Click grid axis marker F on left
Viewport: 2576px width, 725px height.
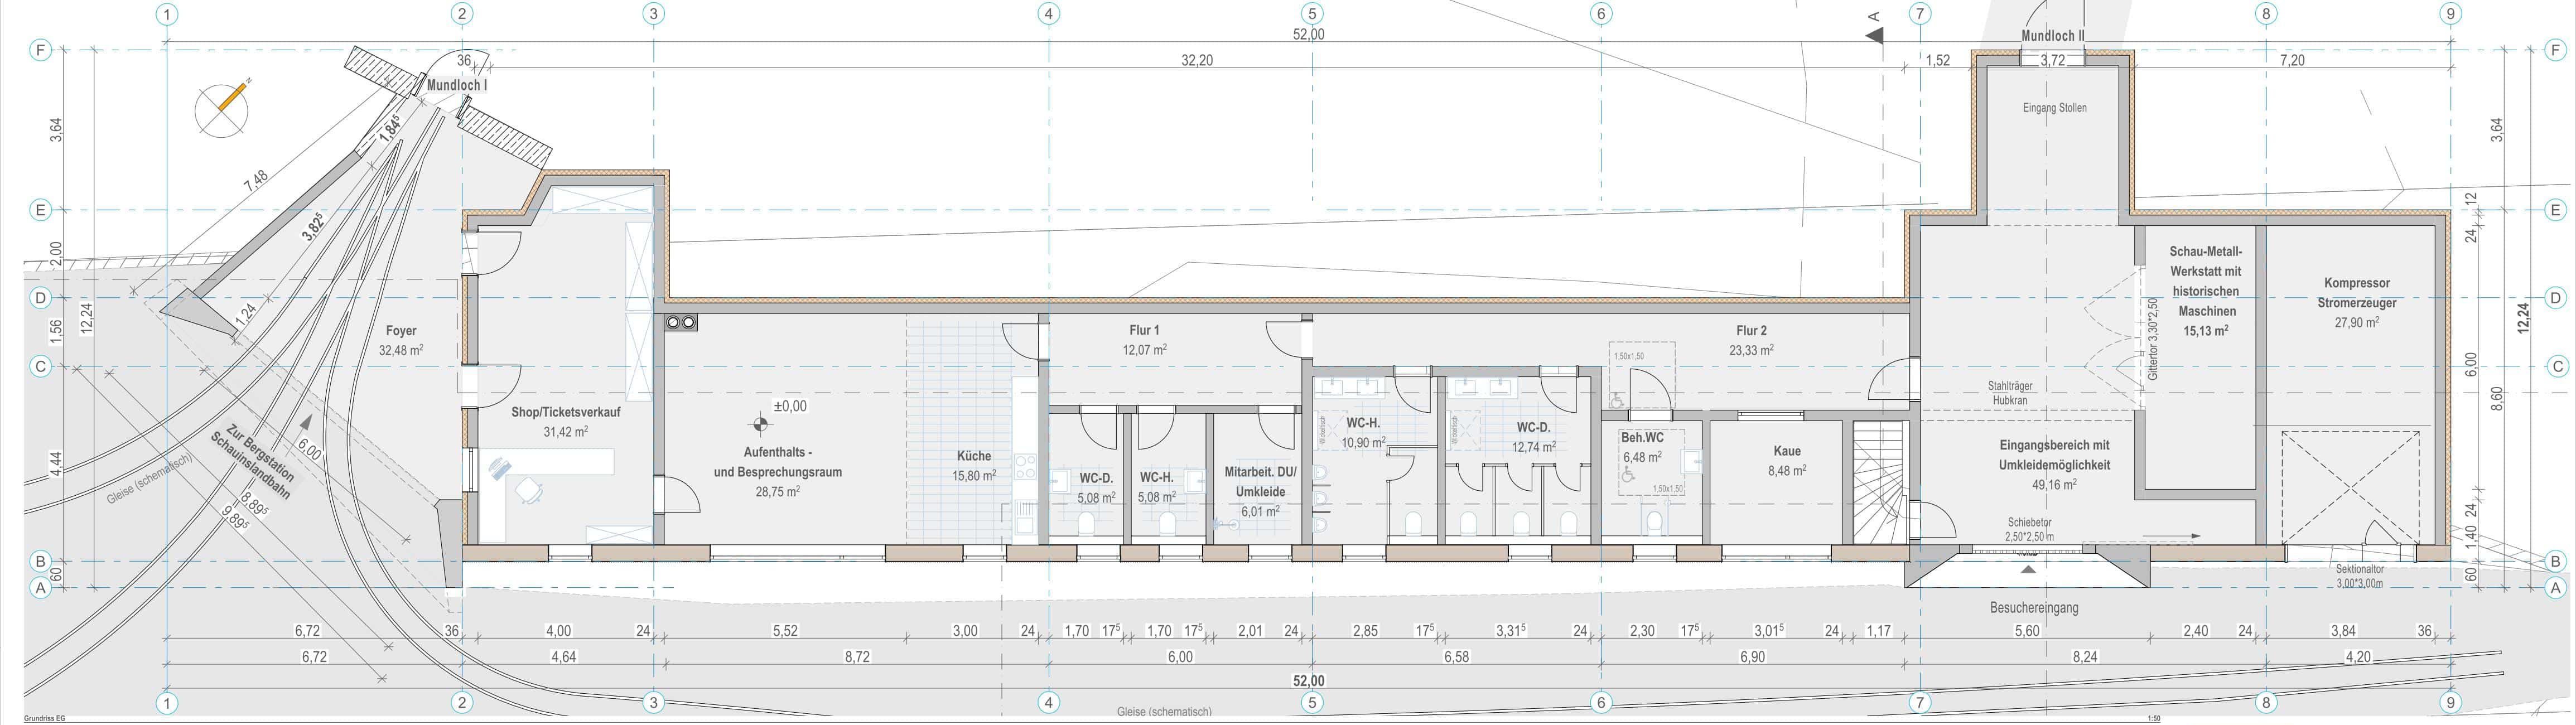(40, 50)
